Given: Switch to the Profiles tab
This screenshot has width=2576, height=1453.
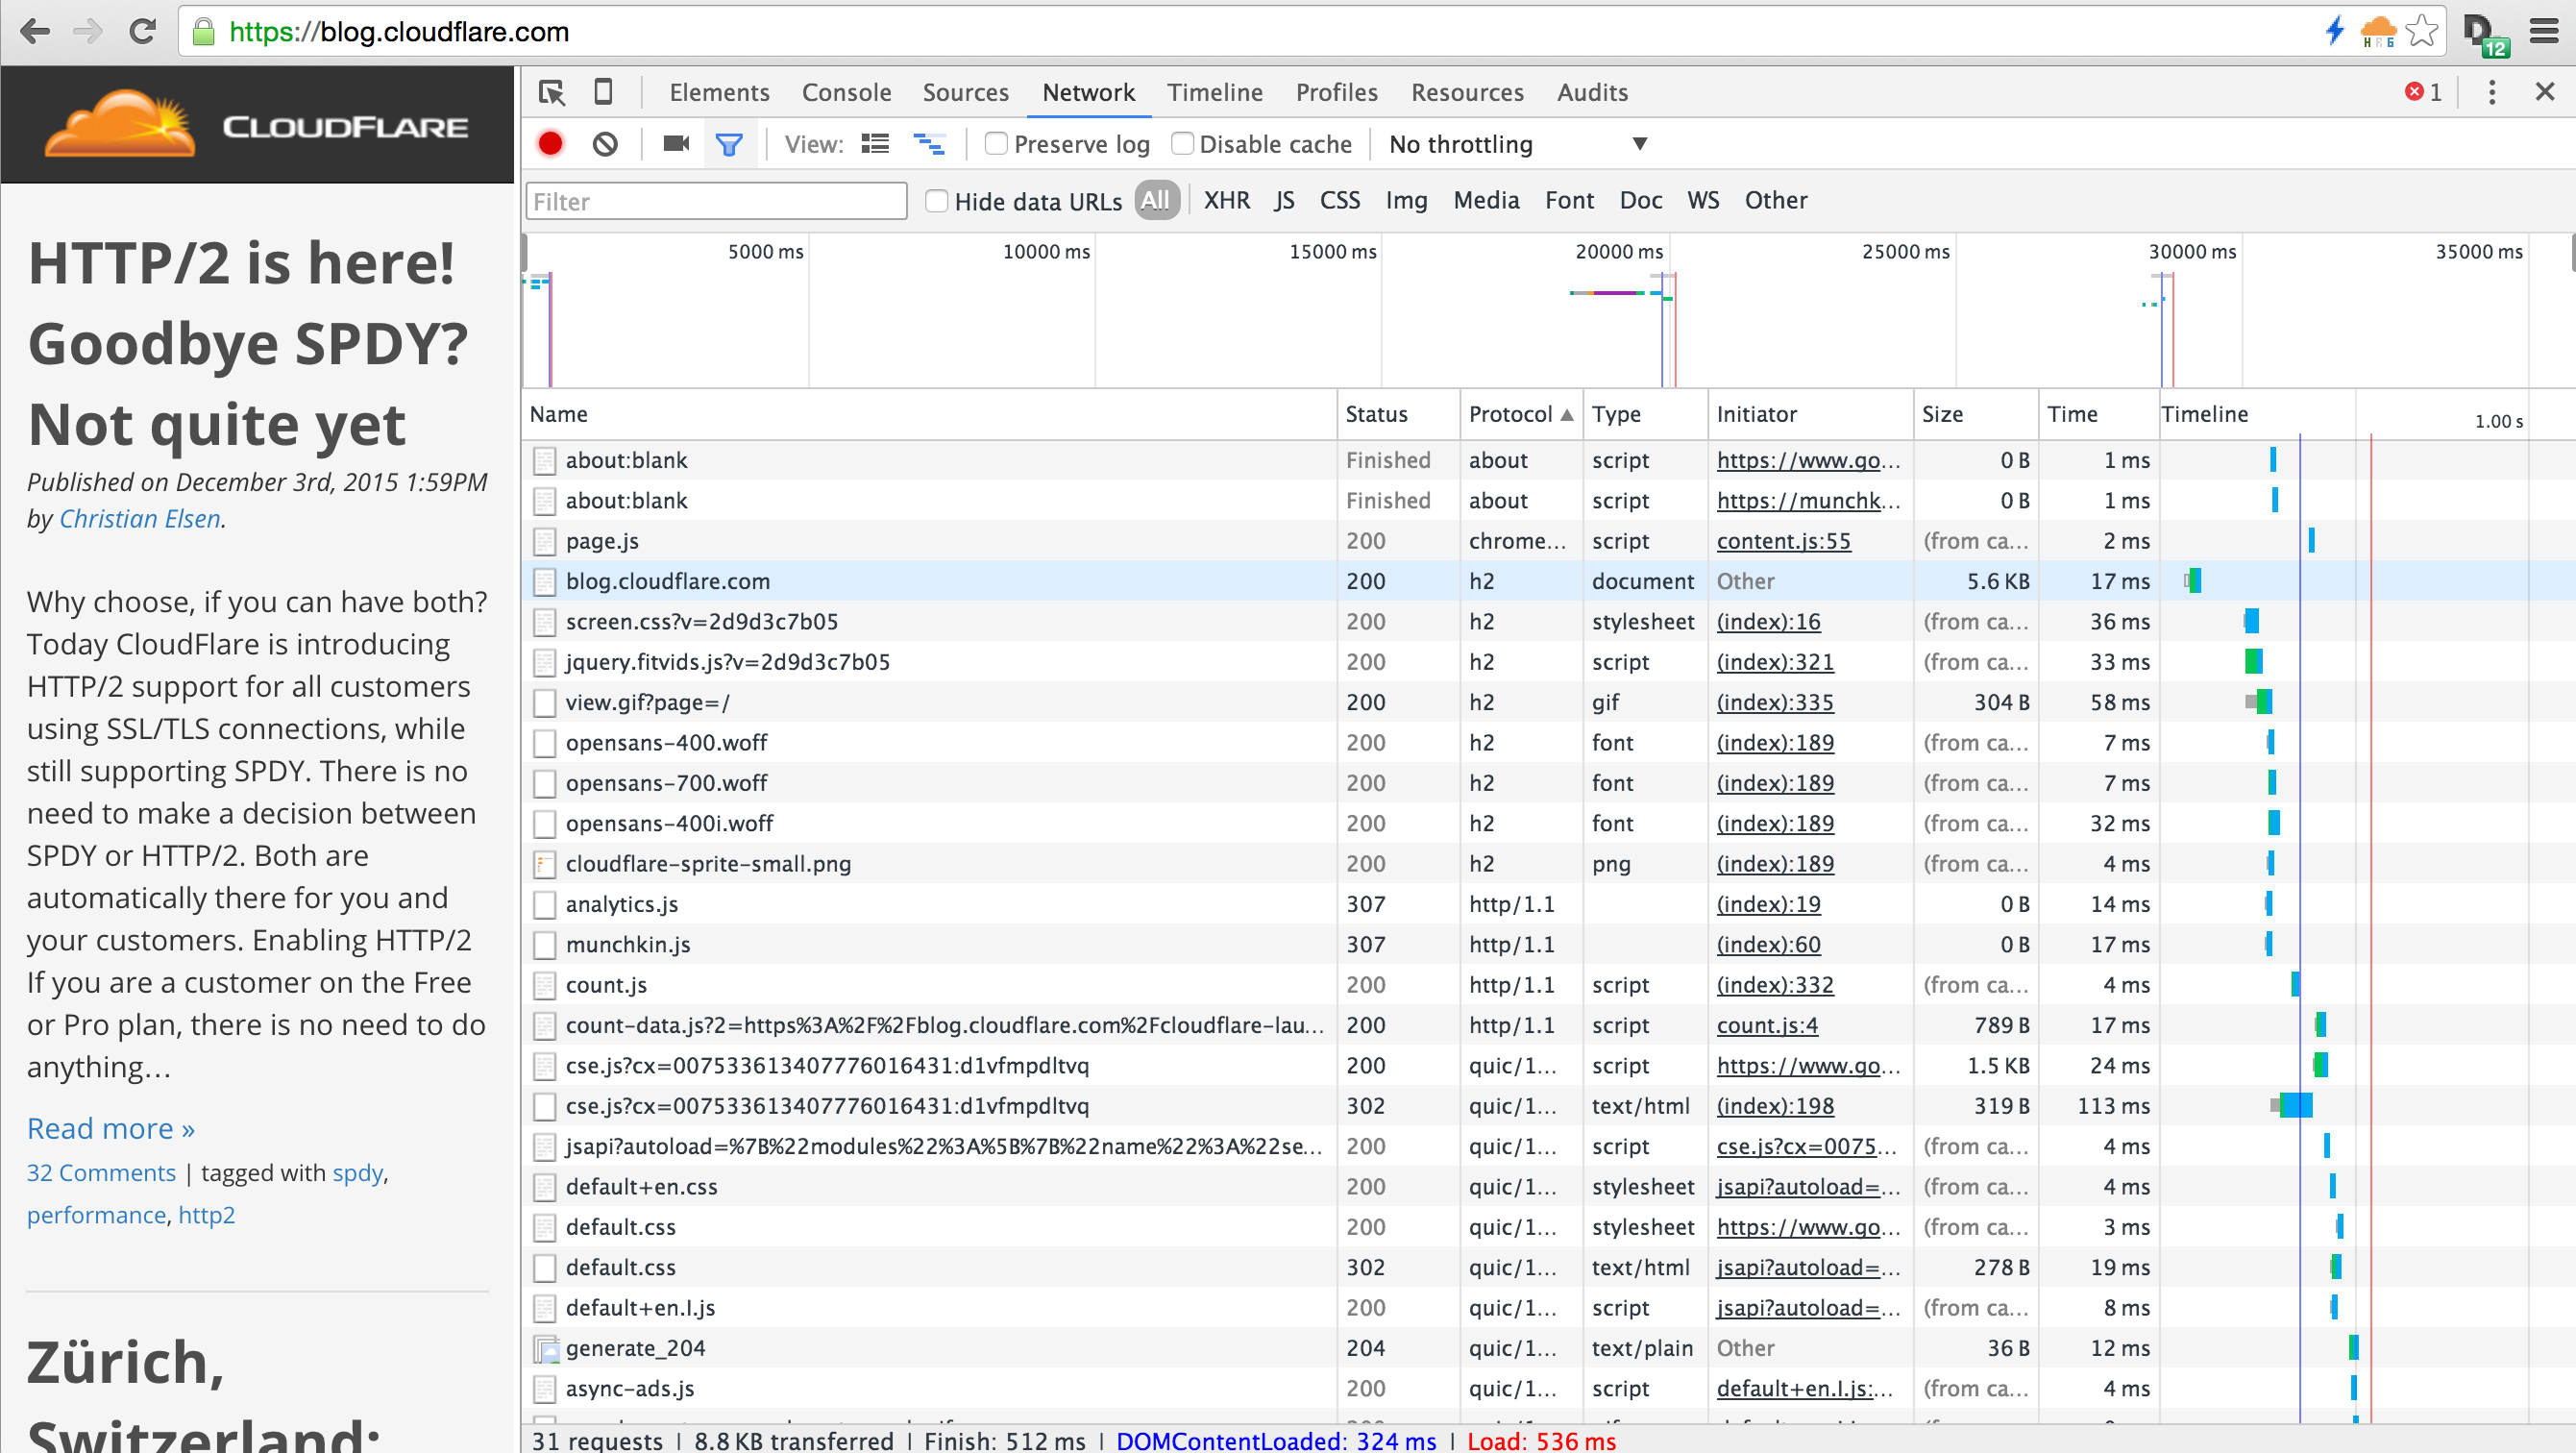Looking at the screenshot, I should pos(1336,92).
